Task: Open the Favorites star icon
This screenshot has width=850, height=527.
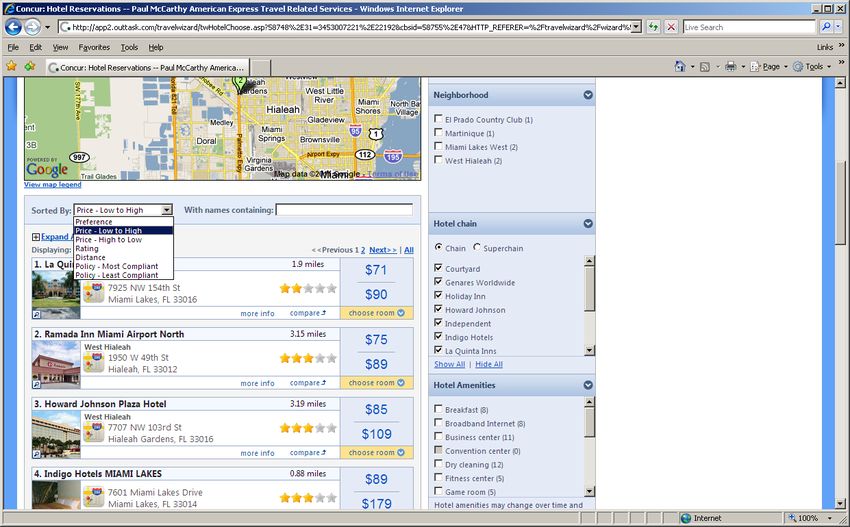Action: point(11,66)
